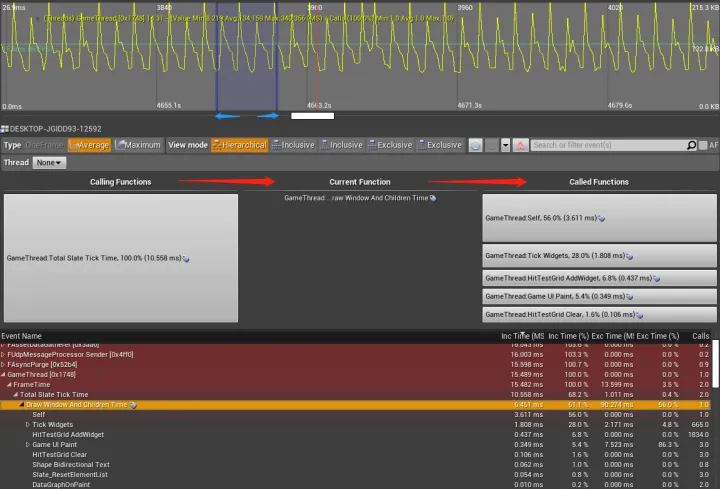Sort by Inc Time (%) column
Screen dimensions: 720x489
click(x=568, y=336)
